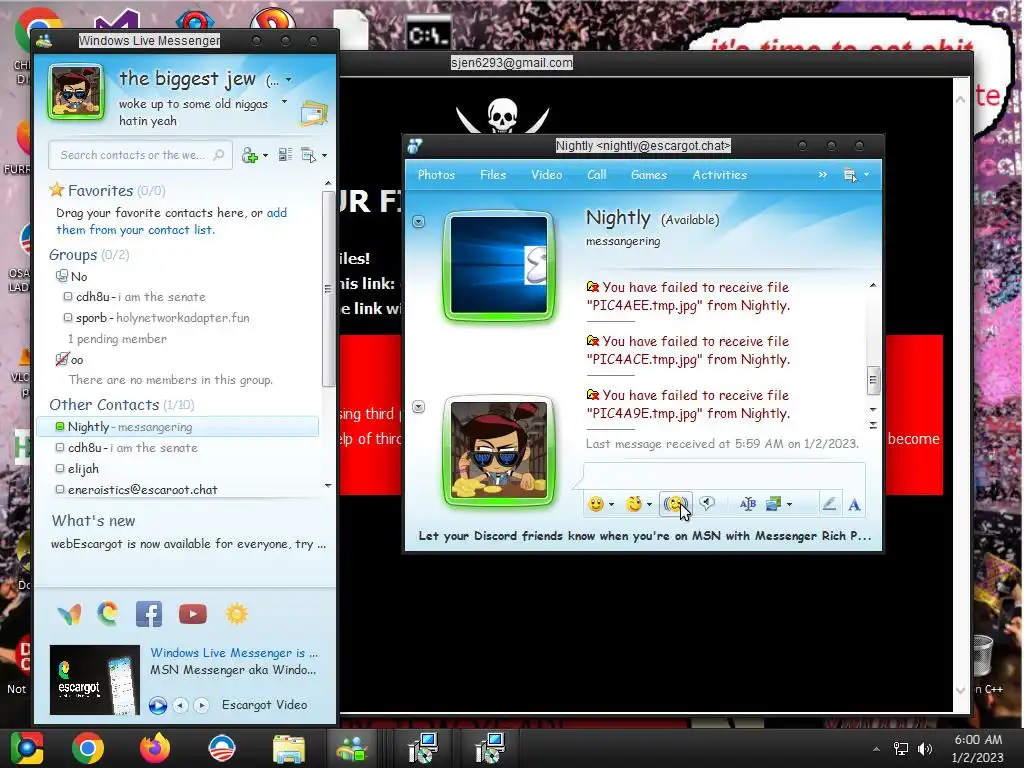This screenshot has height=768, width=1024.
Task: Open the YouTube icon in Messenger
Action: pos(193,614)
